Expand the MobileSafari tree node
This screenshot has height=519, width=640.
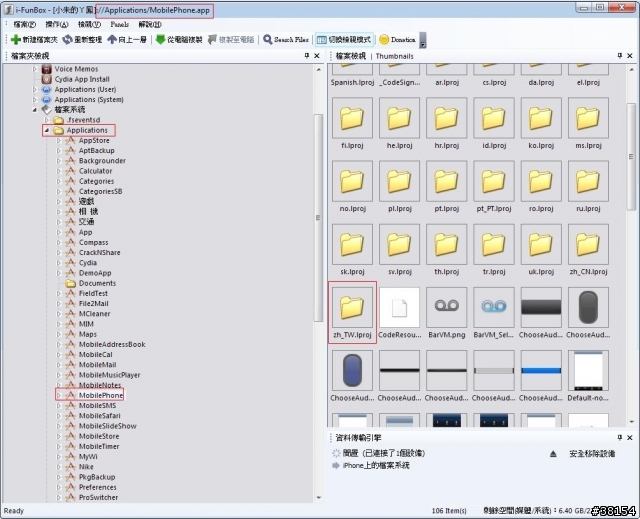tap(58, 416)
